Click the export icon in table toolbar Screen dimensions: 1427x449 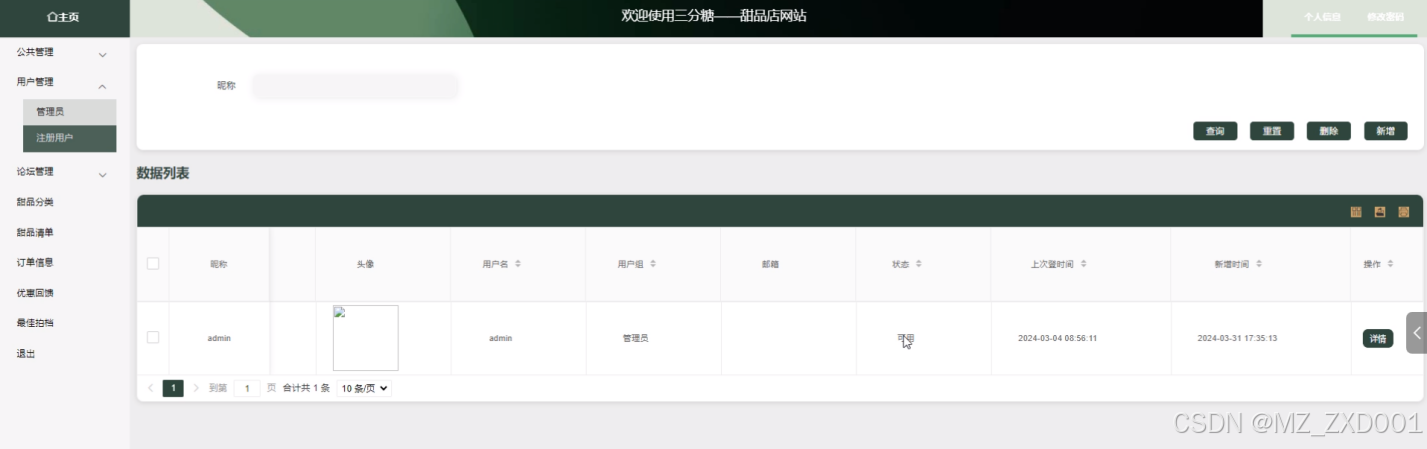coord(1380,212)
